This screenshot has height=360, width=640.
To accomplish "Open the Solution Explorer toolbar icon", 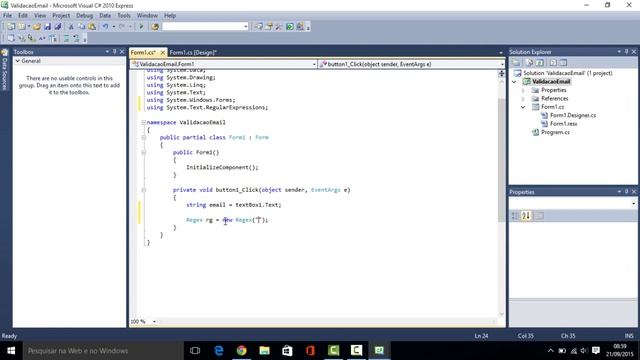I will point(258,27).
